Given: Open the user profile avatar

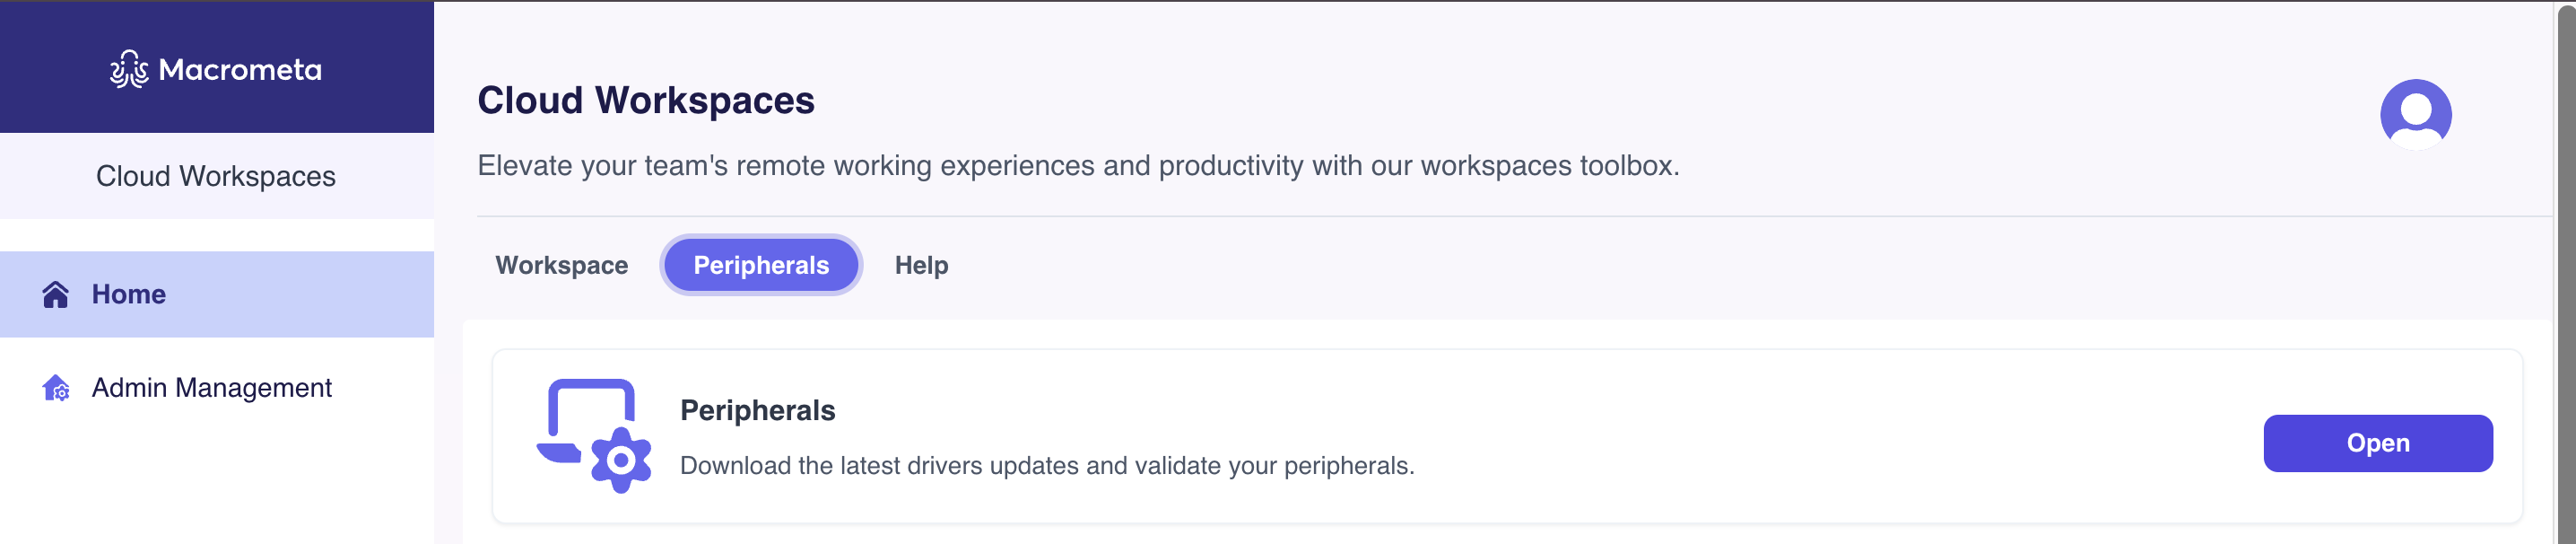Looking at the screenshot, I should point(2414,113).
